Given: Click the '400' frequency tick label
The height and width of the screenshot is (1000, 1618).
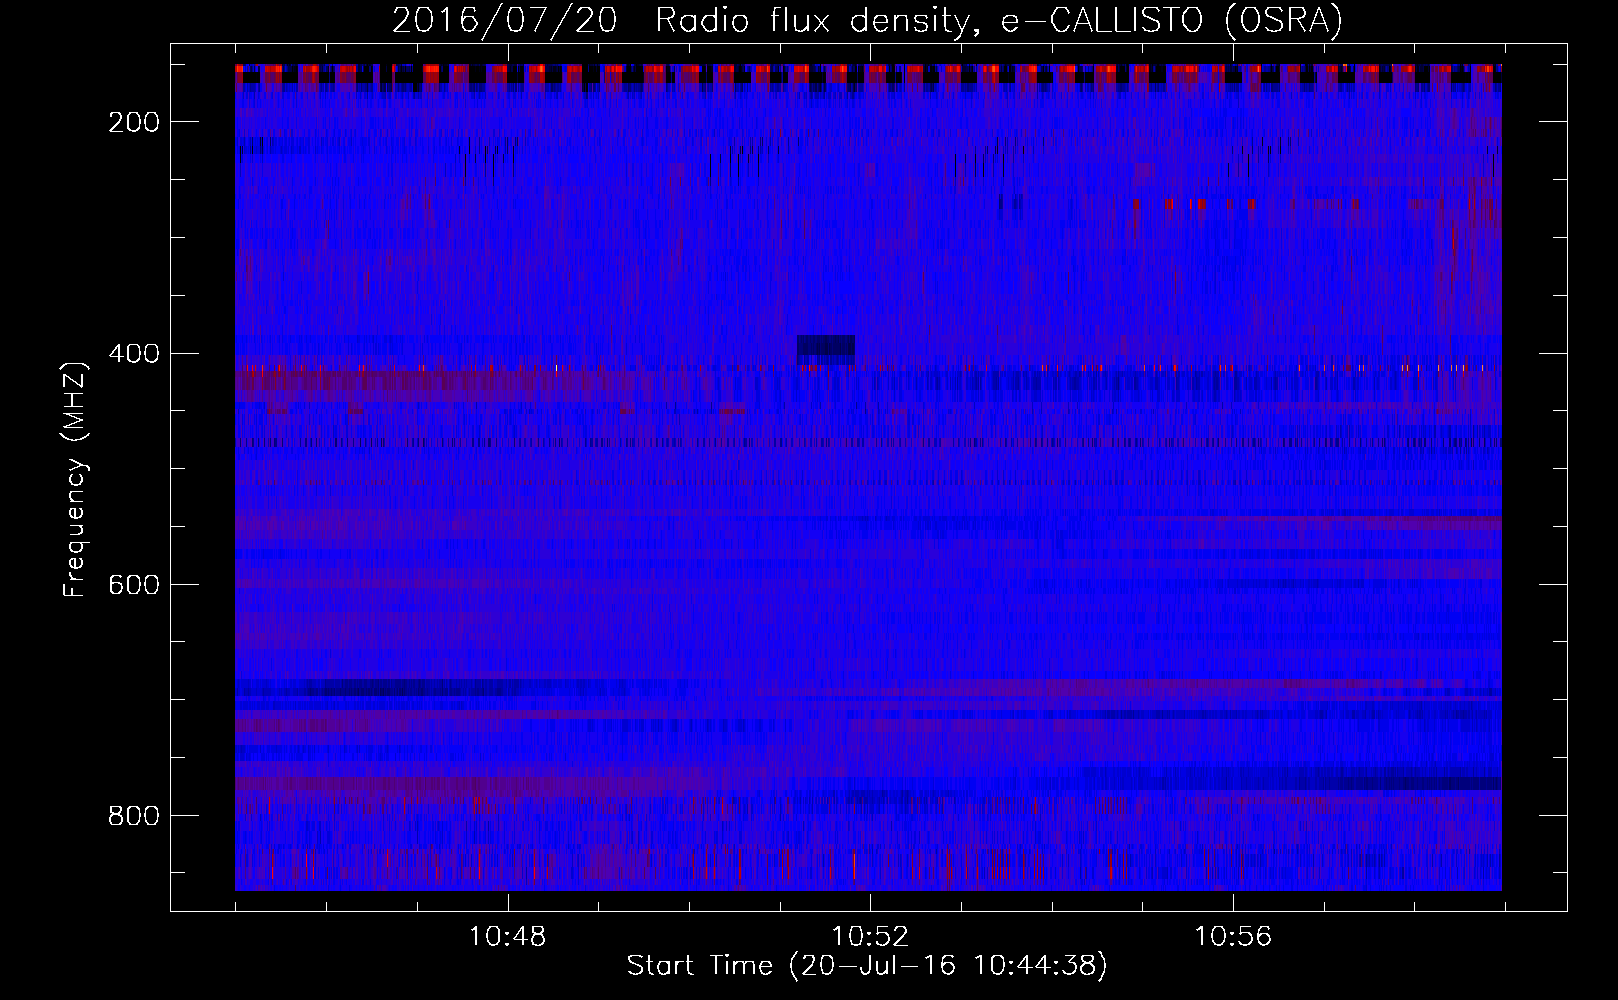Looking at the screenshot, I should point(133,353).
